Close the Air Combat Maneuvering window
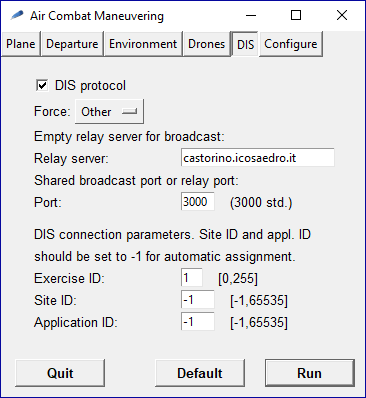This screenshot has height=398, width=366. point(342,15)
